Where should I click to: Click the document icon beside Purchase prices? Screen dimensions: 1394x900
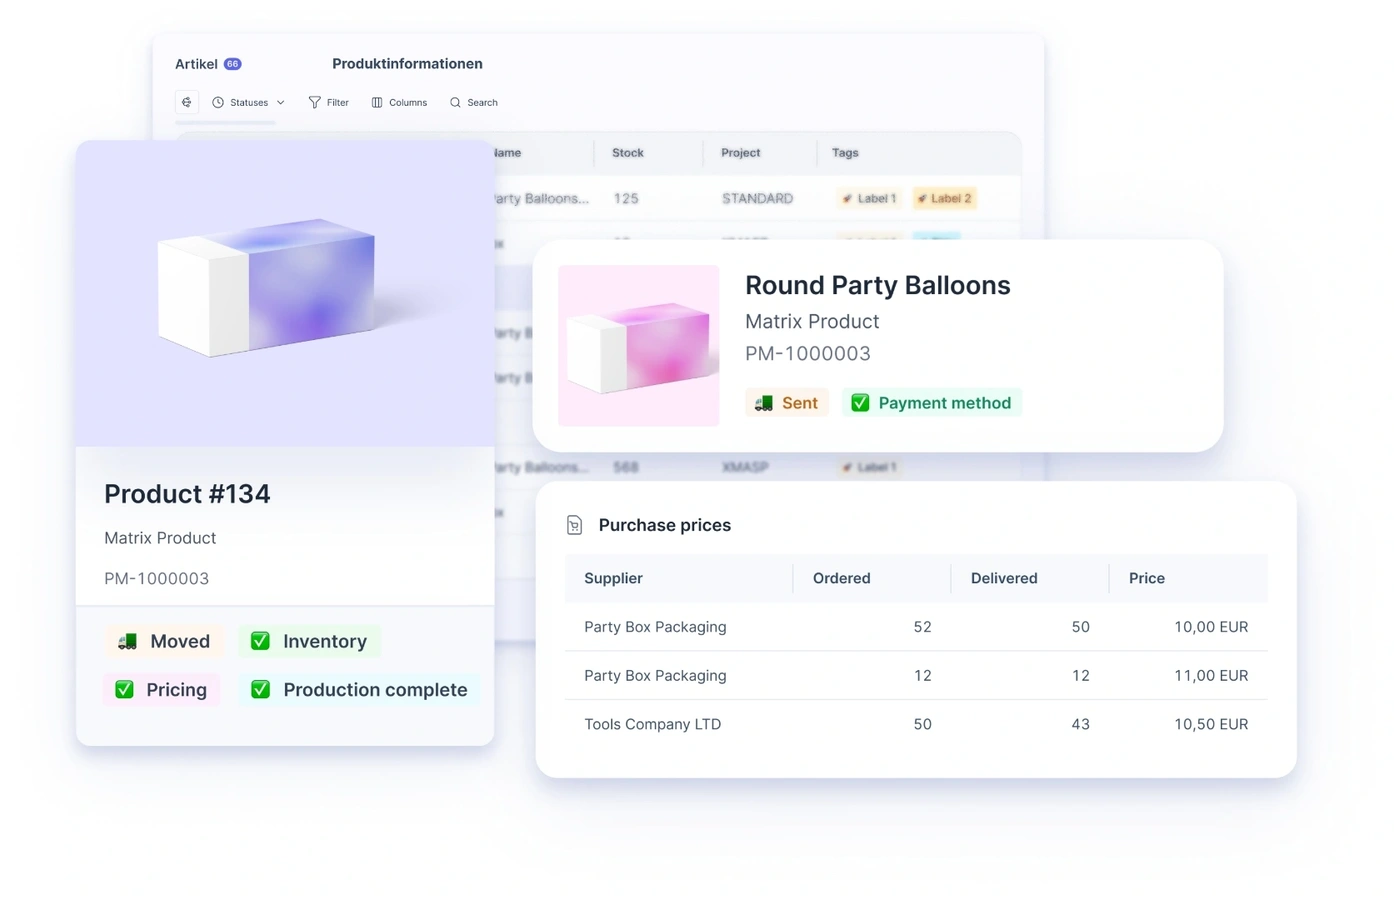574,525
